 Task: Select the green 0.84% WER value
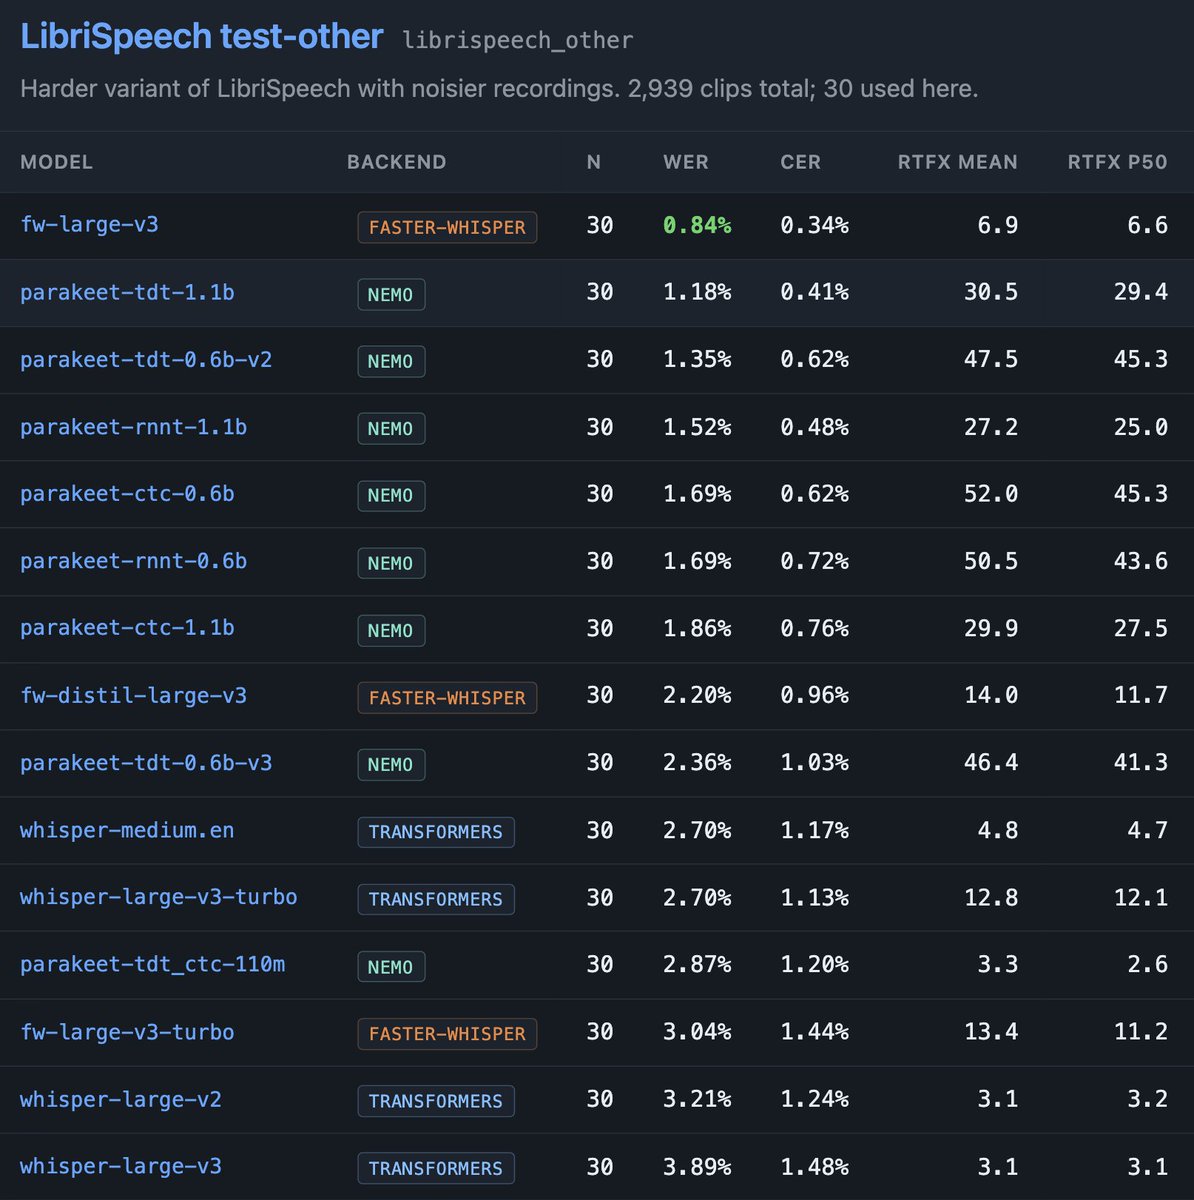click(x=697, y=225)
